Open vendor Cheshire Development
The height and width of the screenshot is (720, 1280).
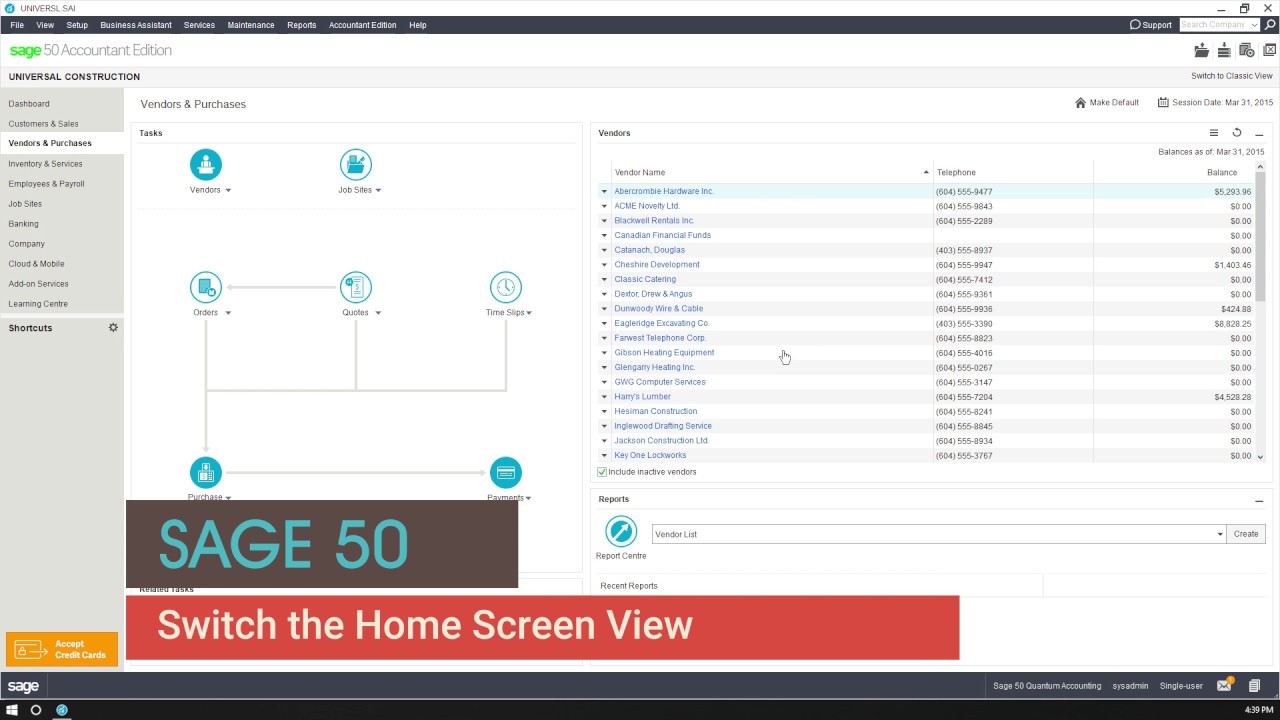[657, 265]
